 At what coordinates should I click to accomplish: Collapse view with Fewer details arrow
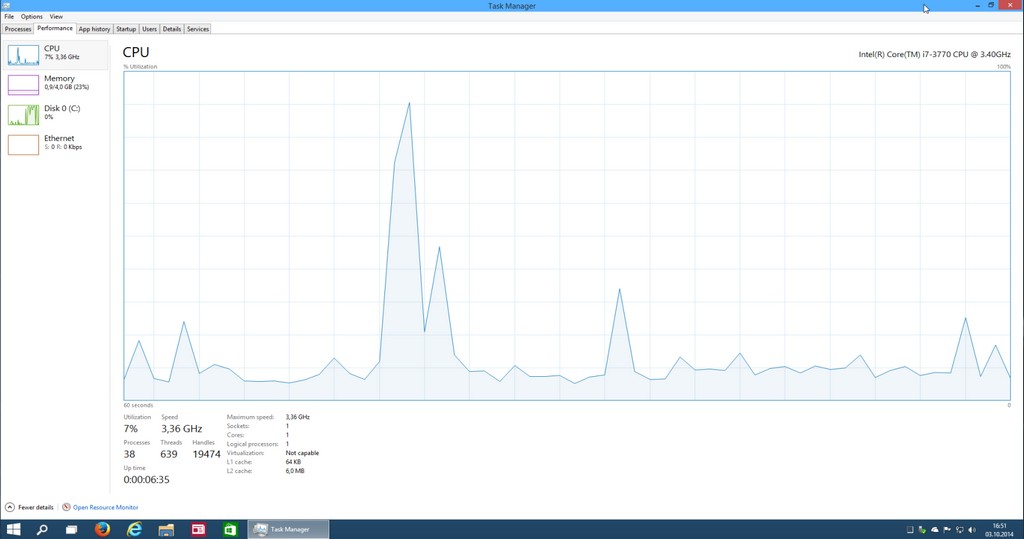[x=11, y=507]
